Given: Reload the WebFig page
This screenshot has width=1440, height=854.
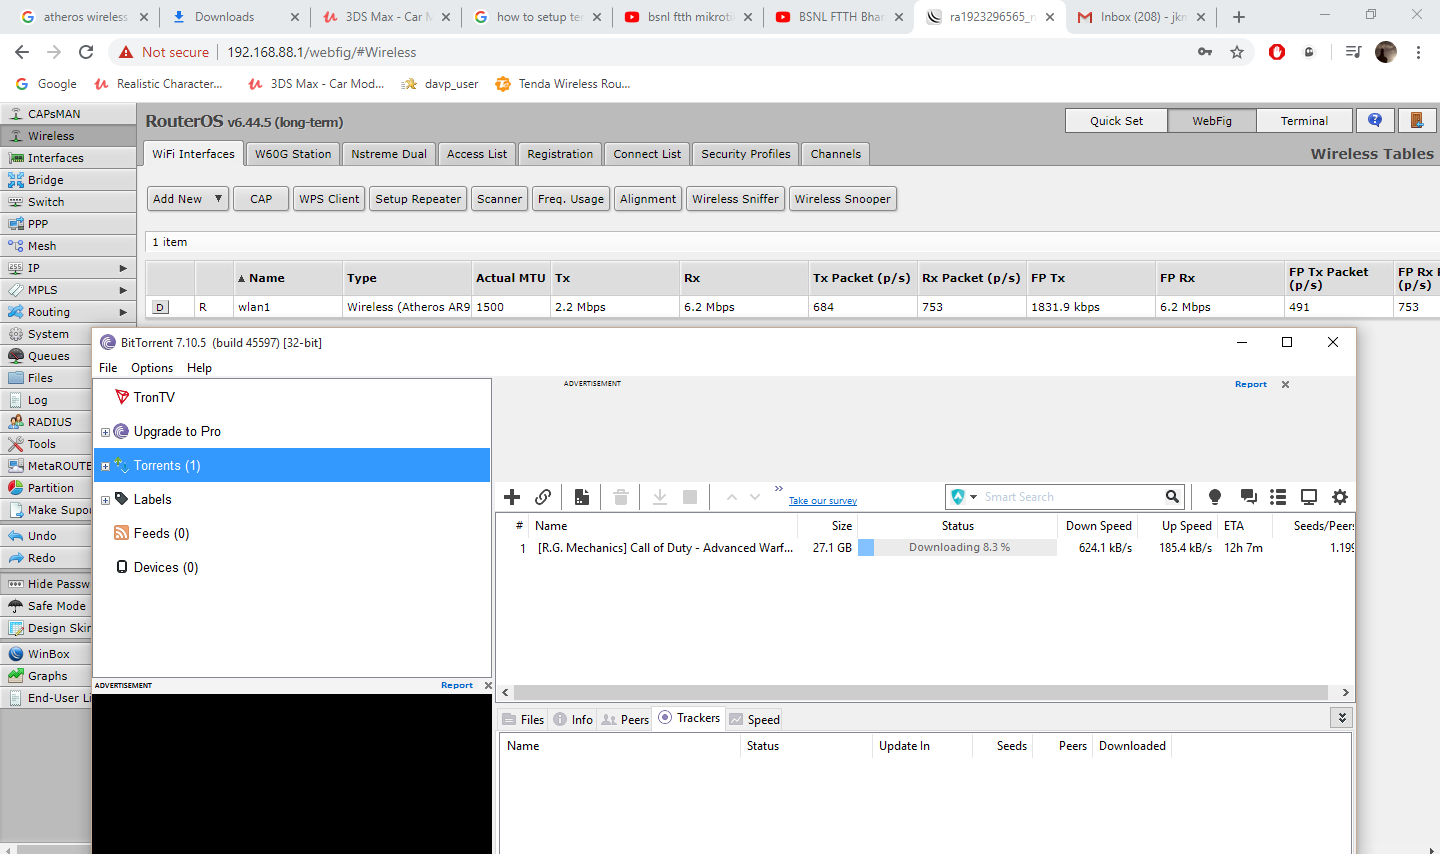Looking at the screenshot, I should (x=86, y=52).
